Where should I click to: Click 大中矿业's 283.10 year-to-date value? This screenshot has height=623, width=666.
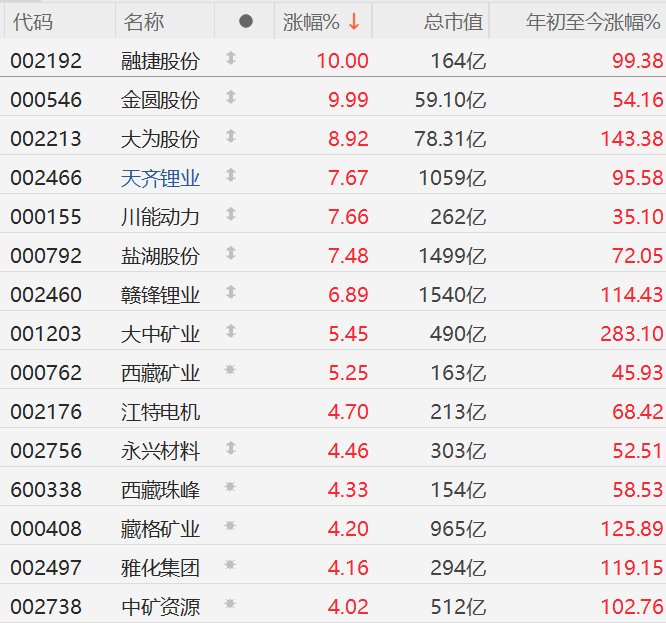point(632,334)
